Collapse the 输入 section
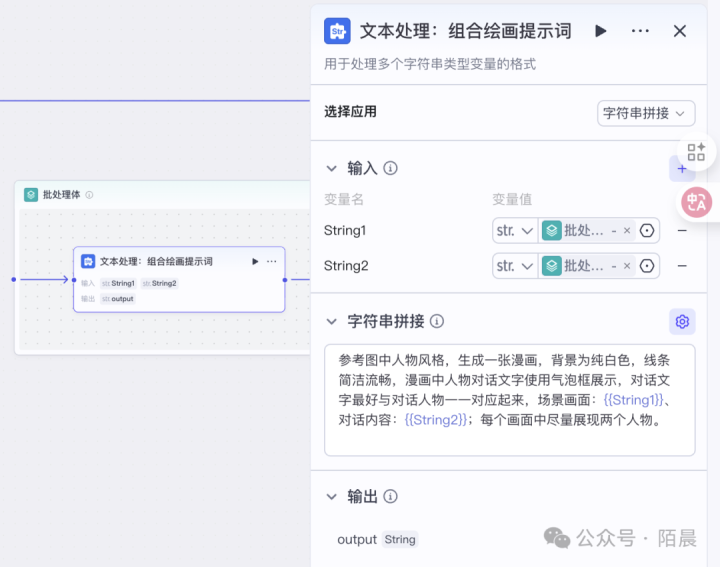 click(332, 168)
